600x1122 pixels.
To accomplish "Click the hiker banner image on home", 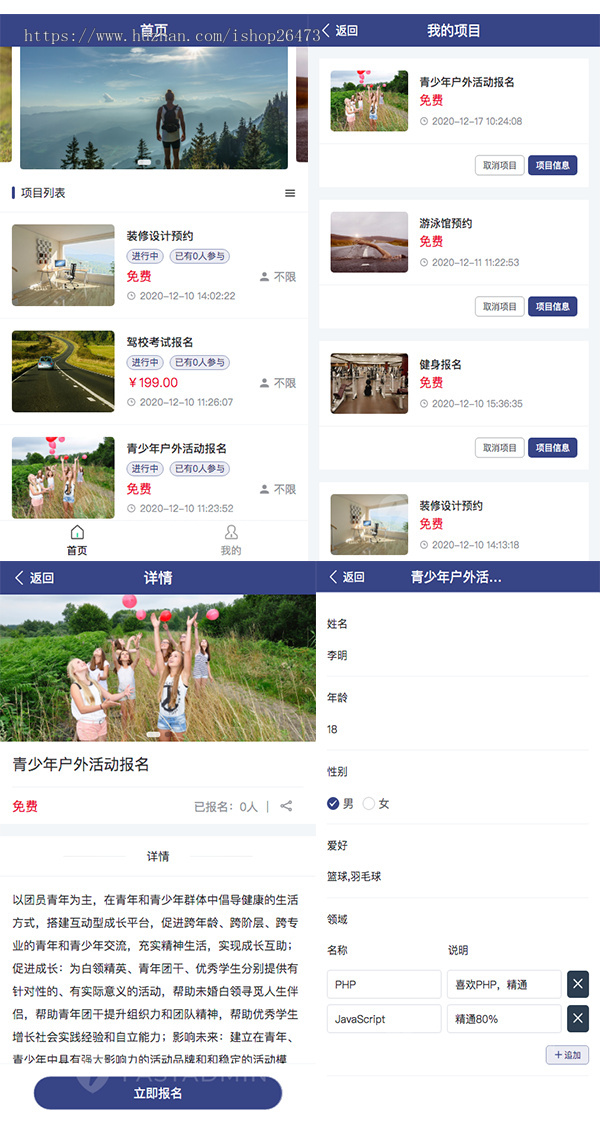I will [154, 107].
